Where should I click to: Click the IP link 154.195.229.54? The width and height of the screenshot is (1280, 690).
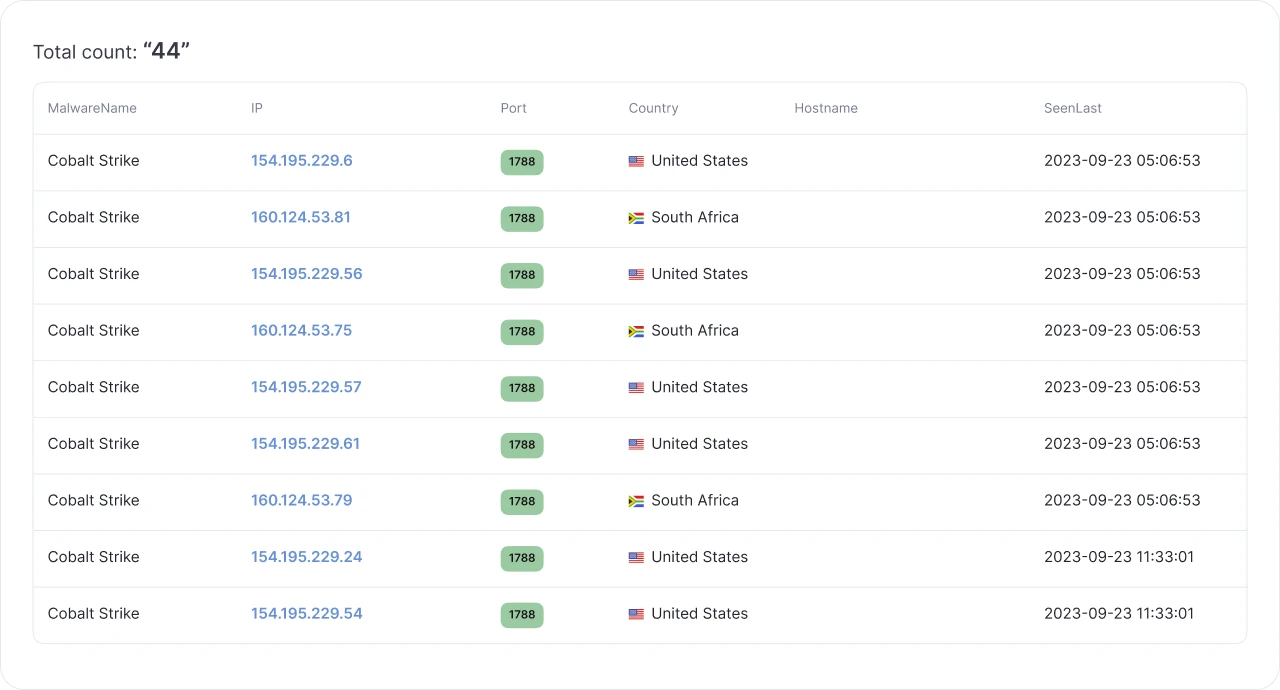[306, 614]
